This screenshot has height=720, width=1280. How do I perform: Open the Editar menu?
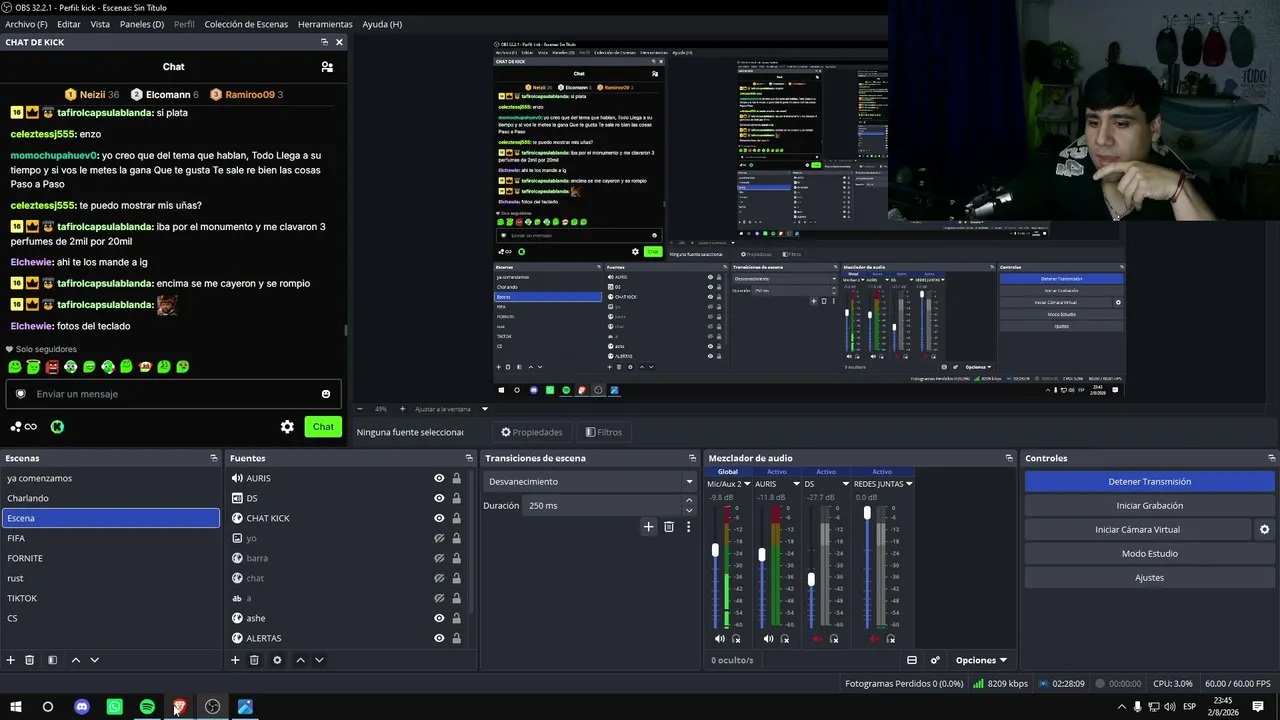click(69, 24)
